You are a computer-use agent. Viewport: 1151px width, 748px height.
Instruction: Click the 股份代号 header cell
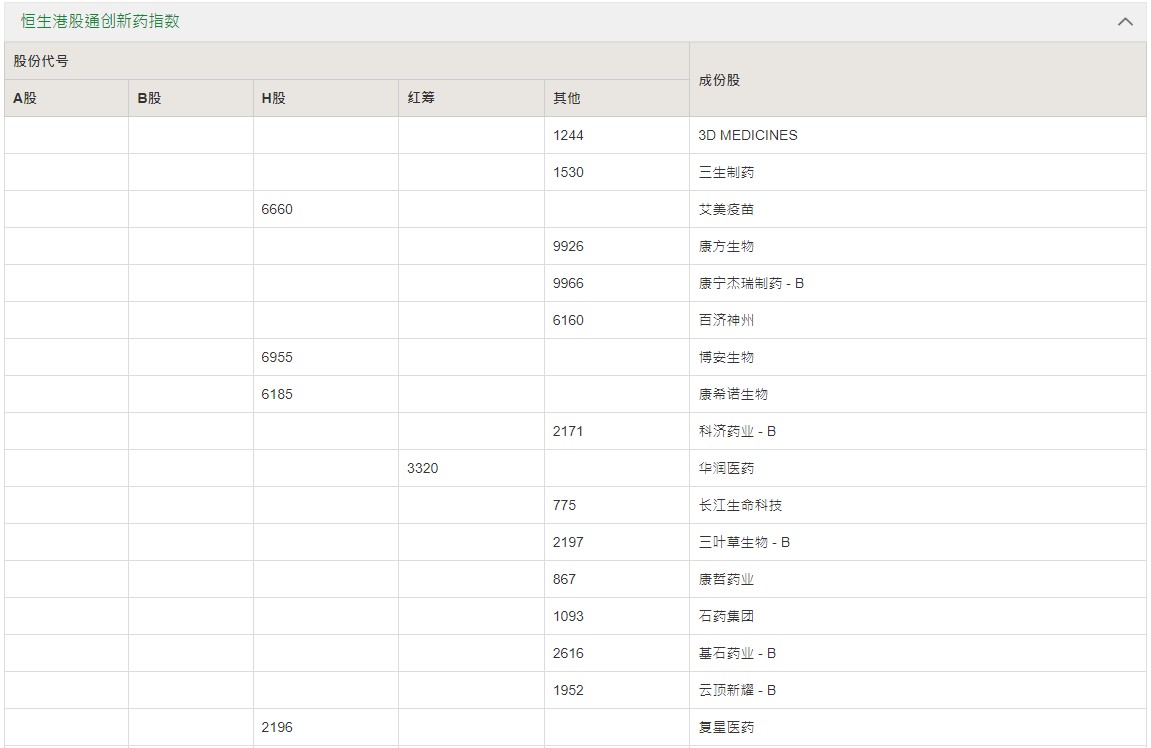[41, 61]
